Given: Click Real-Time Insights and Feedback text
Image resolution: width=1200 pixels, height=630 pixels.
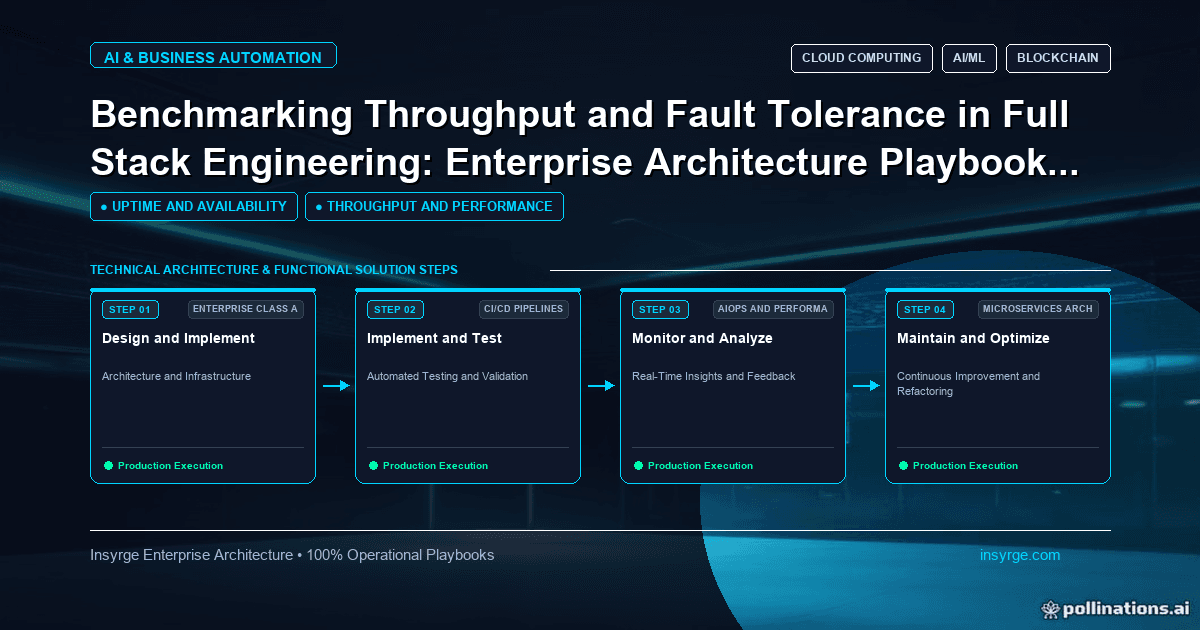Looking at the screenshot, I should point(714,376).
